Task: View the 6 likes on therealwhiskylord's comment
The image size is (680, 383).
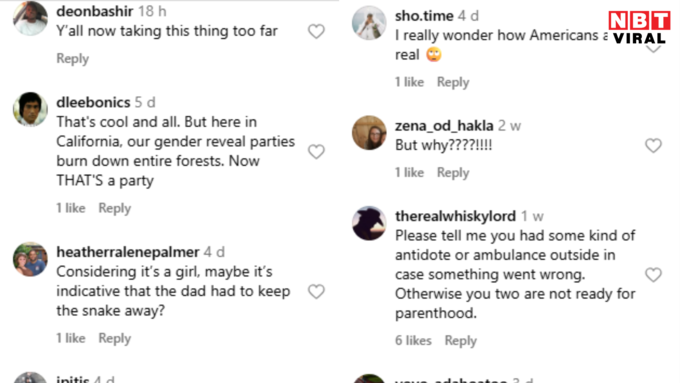Action: pos(413,340)
